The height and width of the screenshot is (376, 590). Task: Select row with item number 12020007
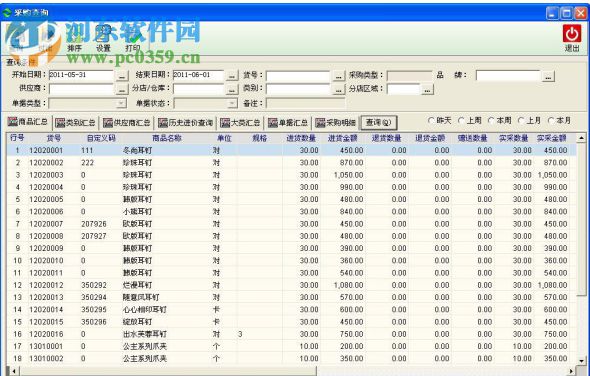(x=291, y=224)
